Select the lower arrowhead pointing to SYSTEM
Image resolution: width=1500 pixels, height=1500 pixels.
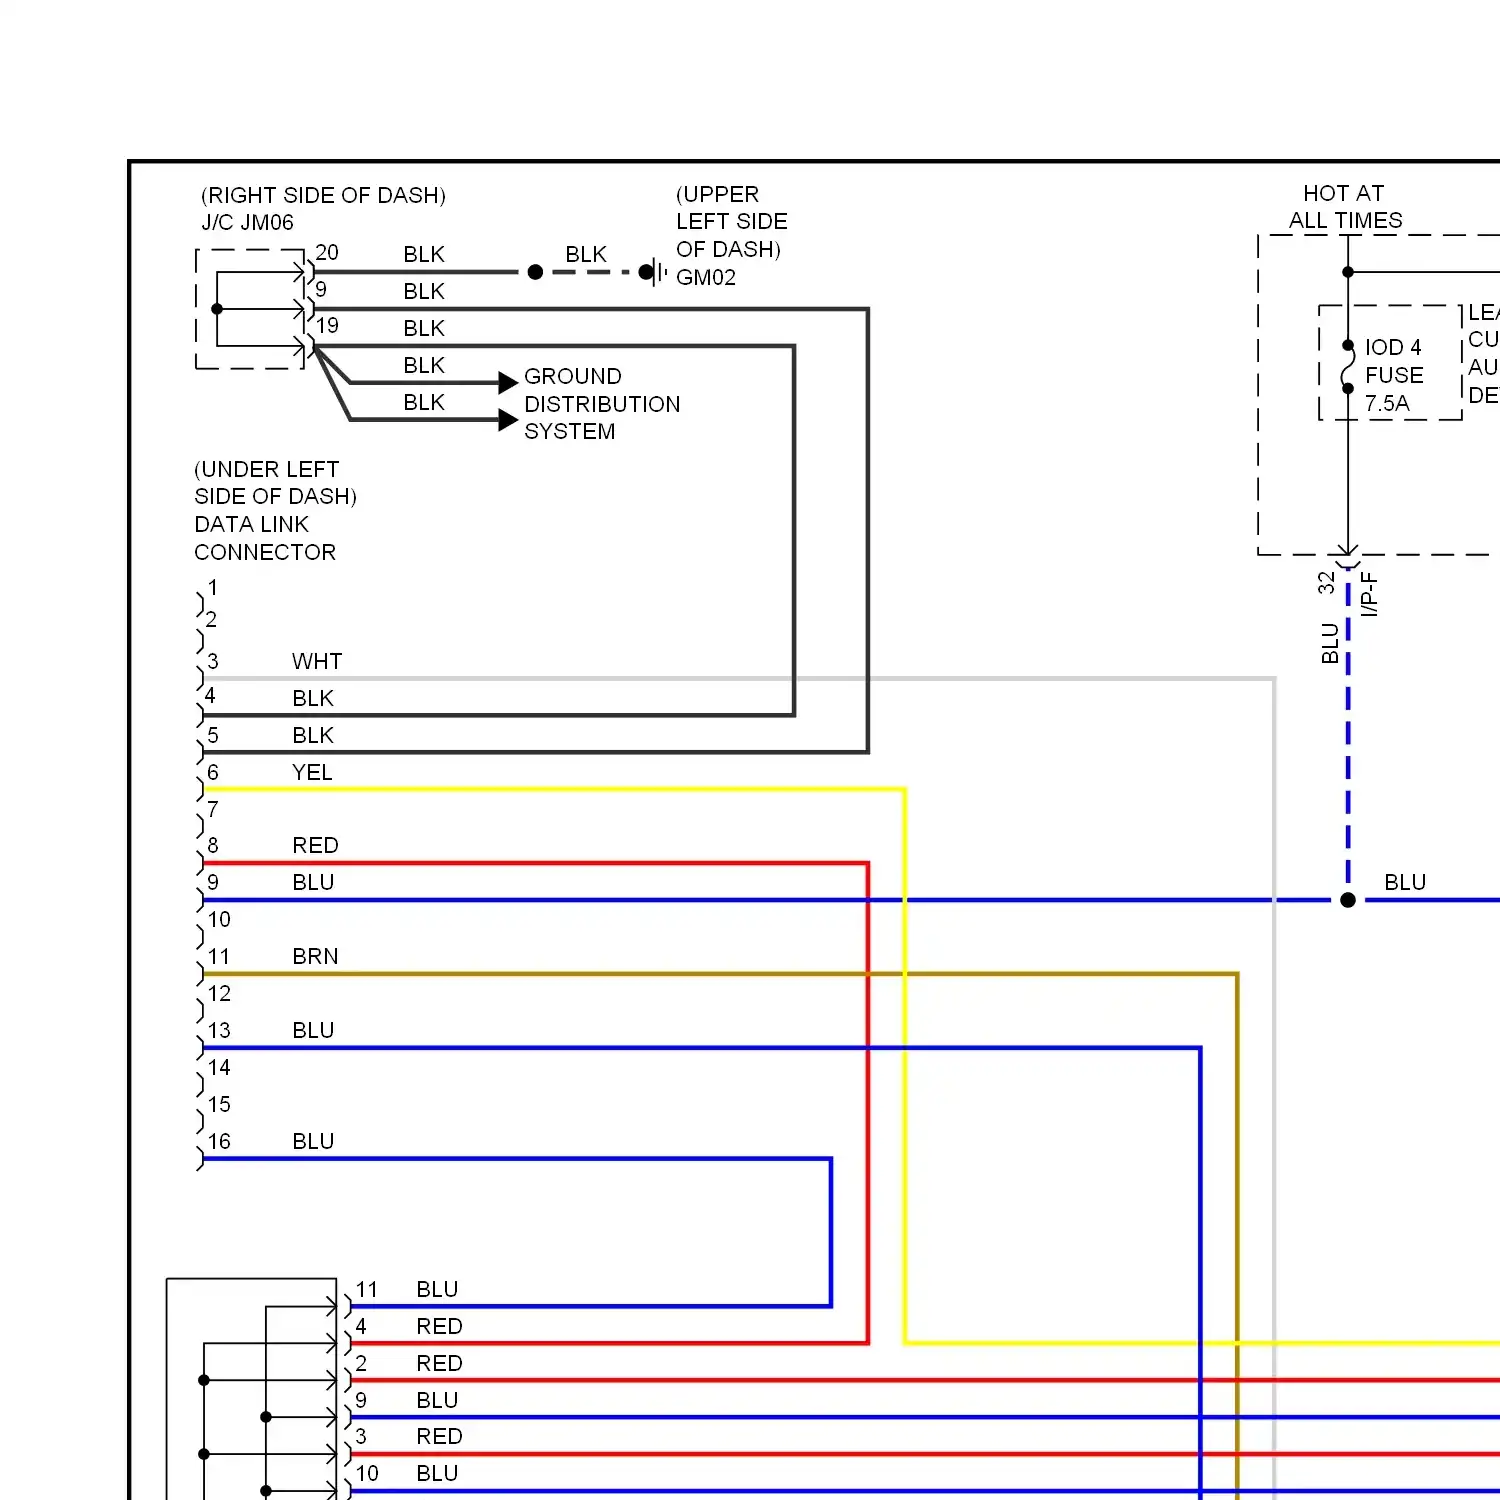pos(508,420)
